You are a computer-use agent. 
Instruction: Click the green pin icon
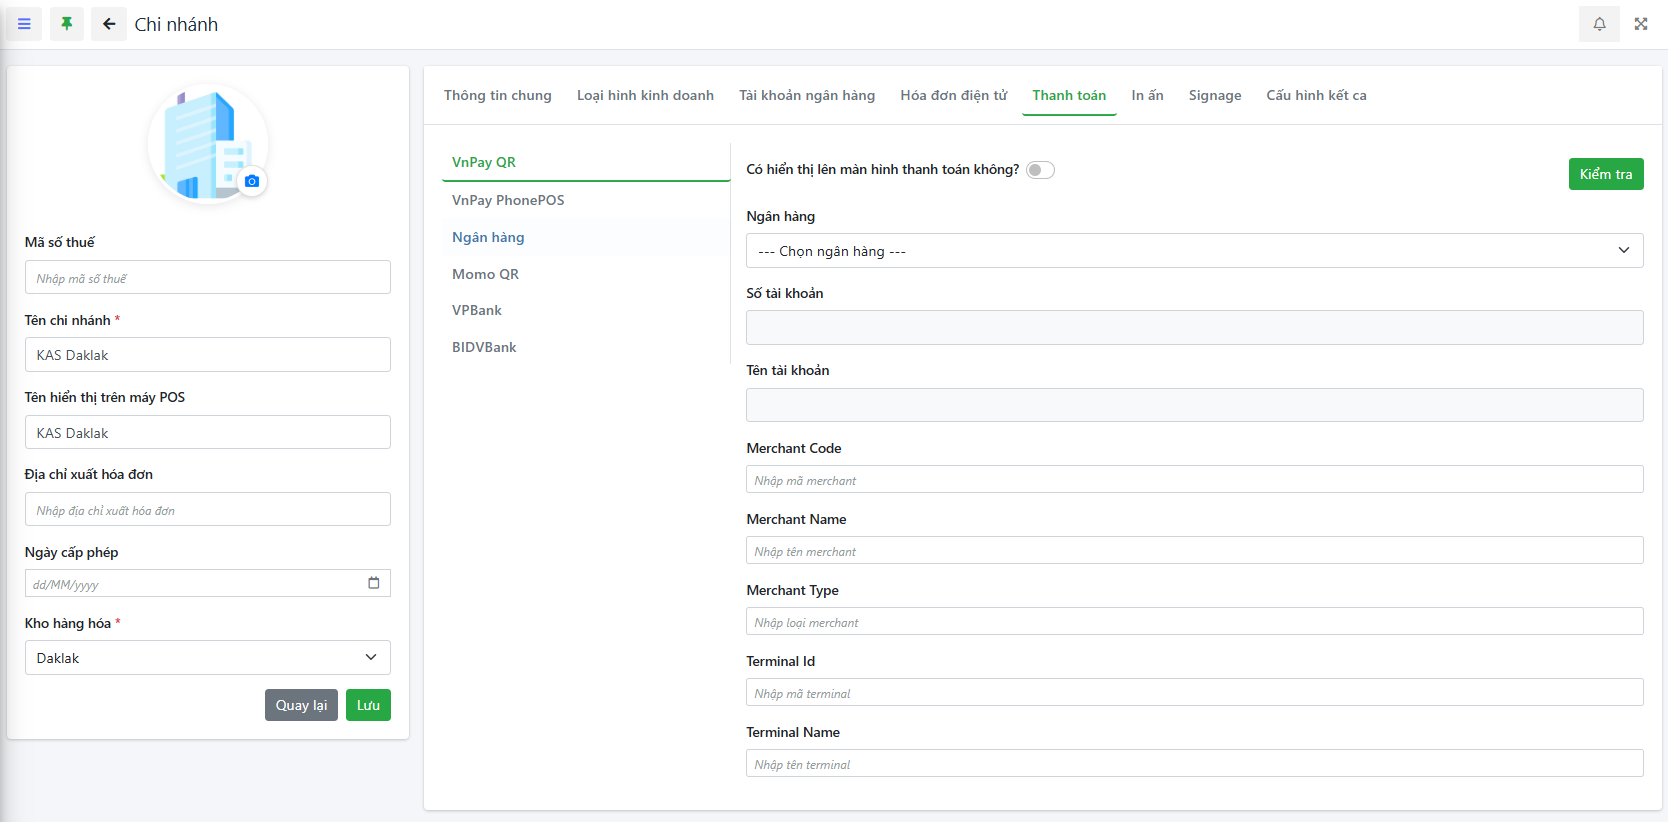pyautogui.click(x=67, y=24)
